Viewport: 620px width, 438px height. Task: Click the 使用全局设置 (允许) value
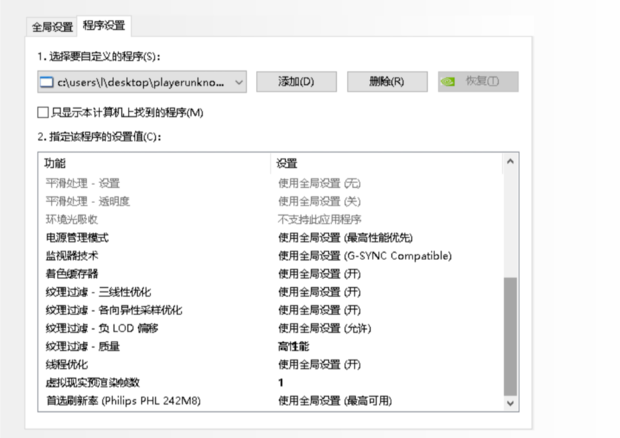click(325, 328)
